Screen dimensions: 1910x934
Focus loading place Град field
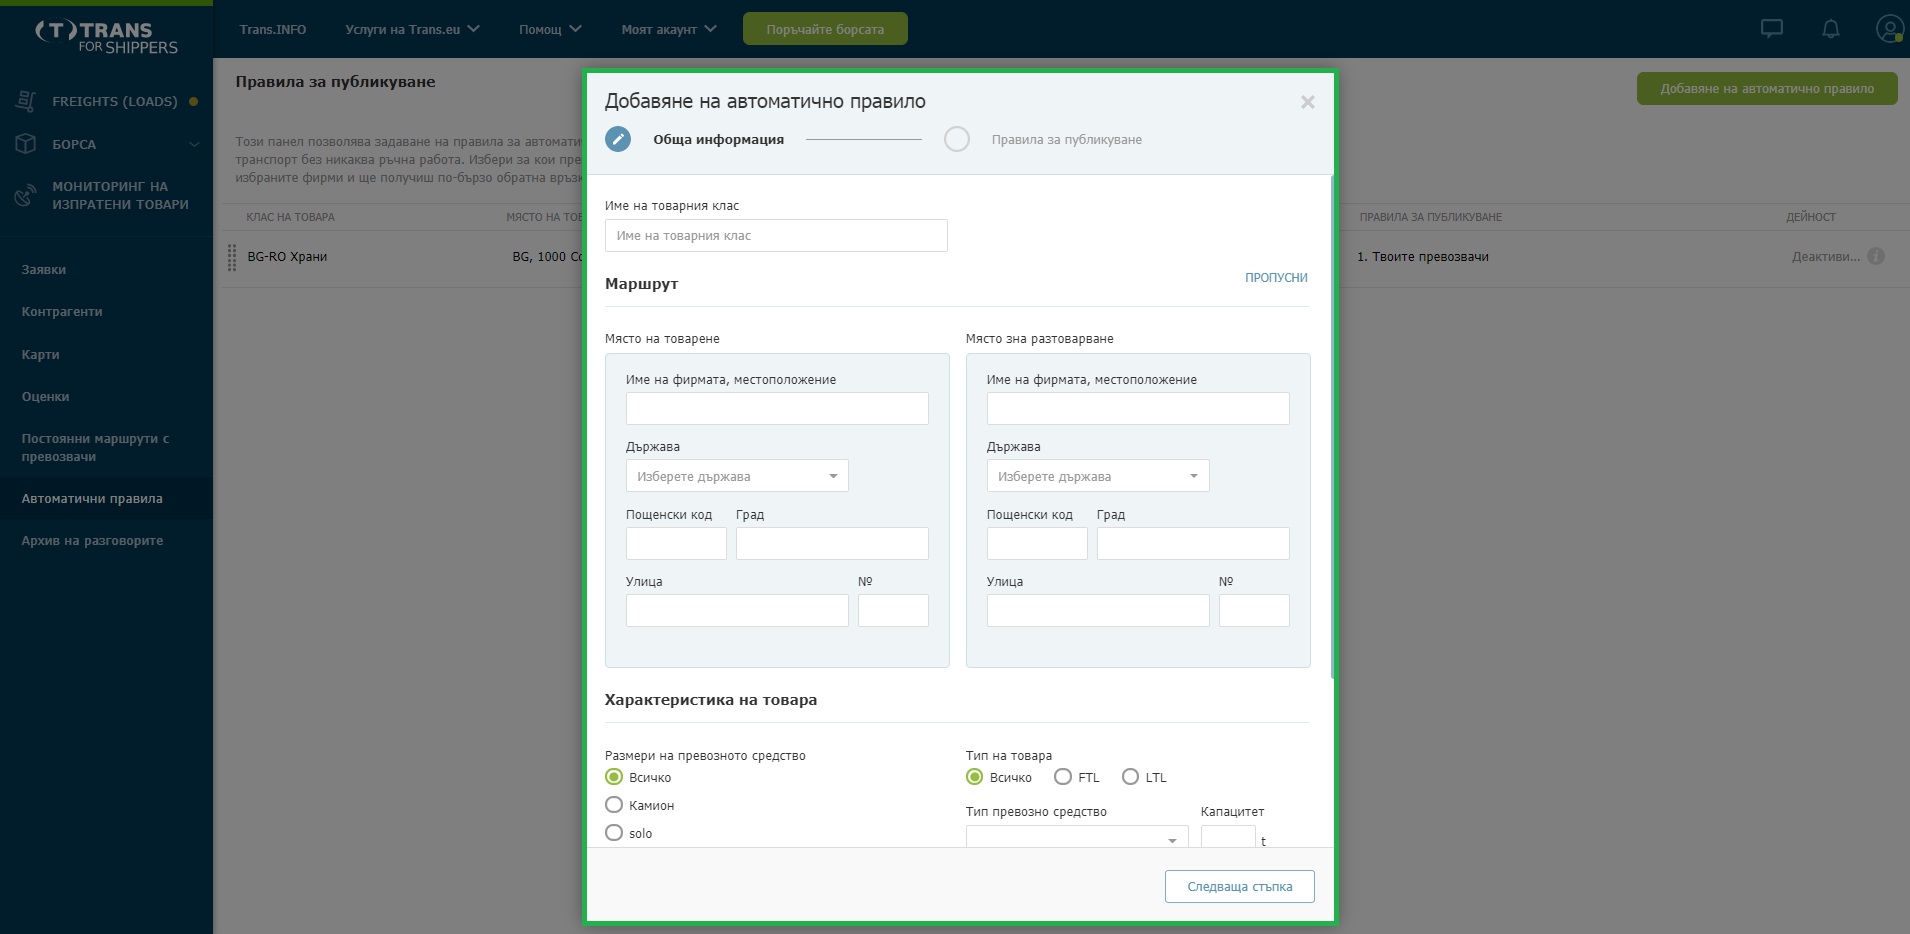832,543
